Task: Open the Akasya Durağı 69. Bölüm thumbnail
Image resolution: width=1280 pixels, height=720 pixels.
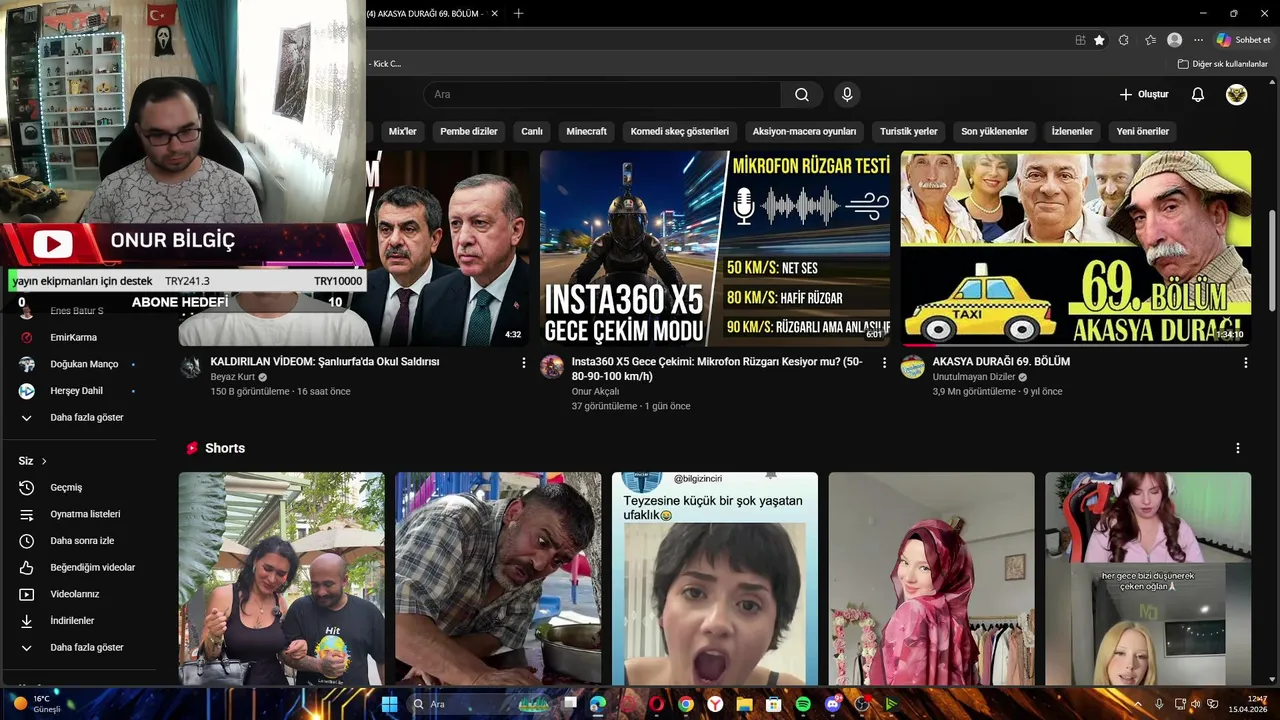Action: point(1076,248)
